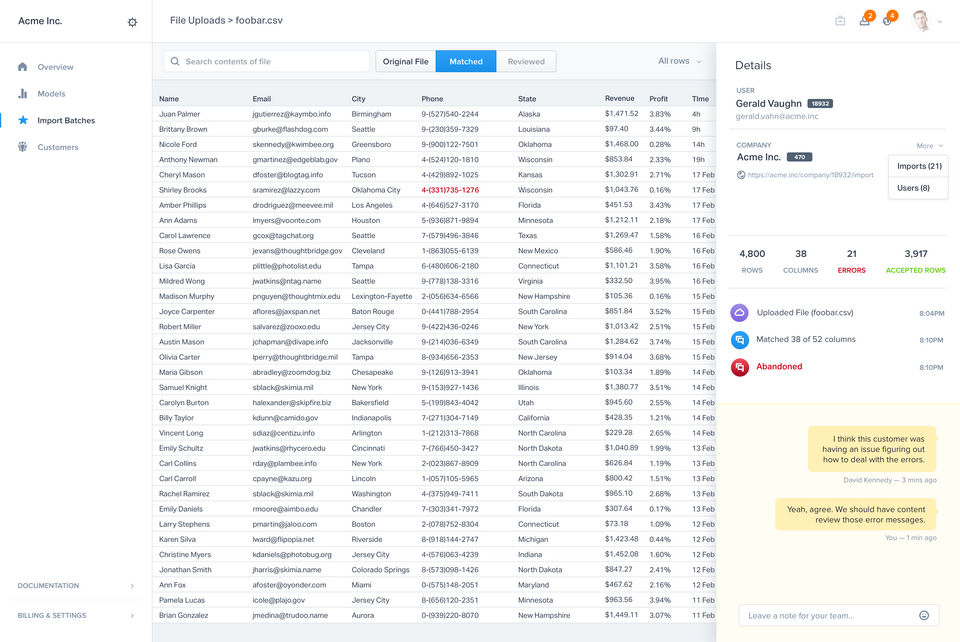The height and width of the screenshot is (642, 960).
Task: Click the company badge 470
Action: click(x=799, y=157)
